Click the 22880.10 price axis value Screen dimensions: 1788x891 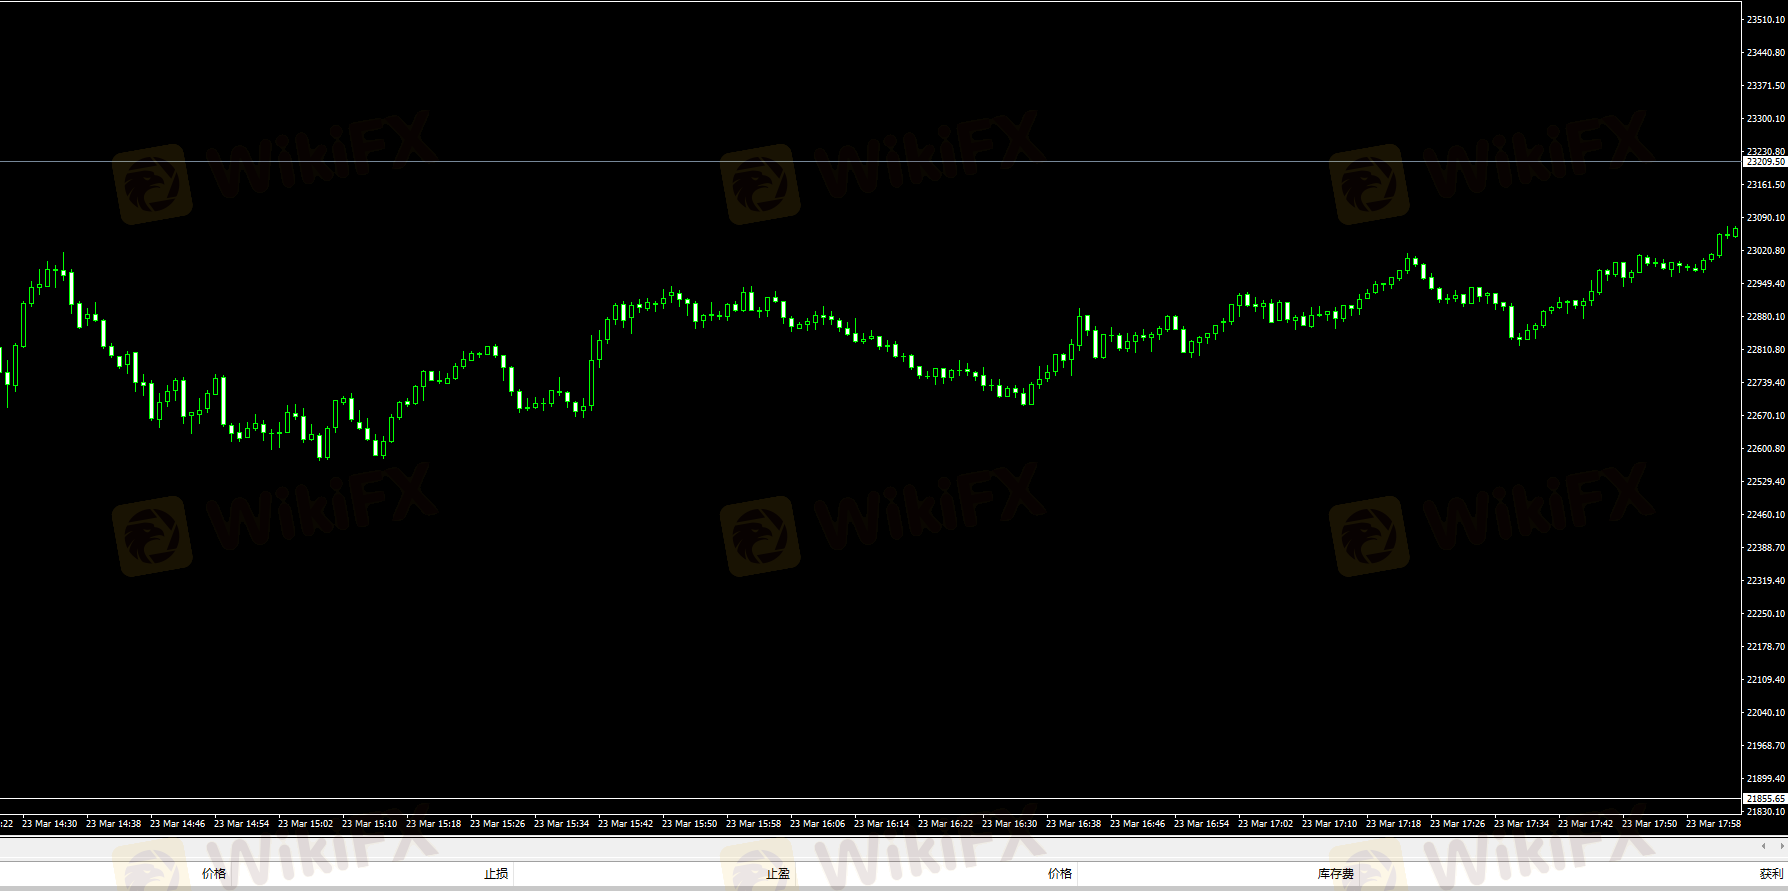(x=1766, y=317)
